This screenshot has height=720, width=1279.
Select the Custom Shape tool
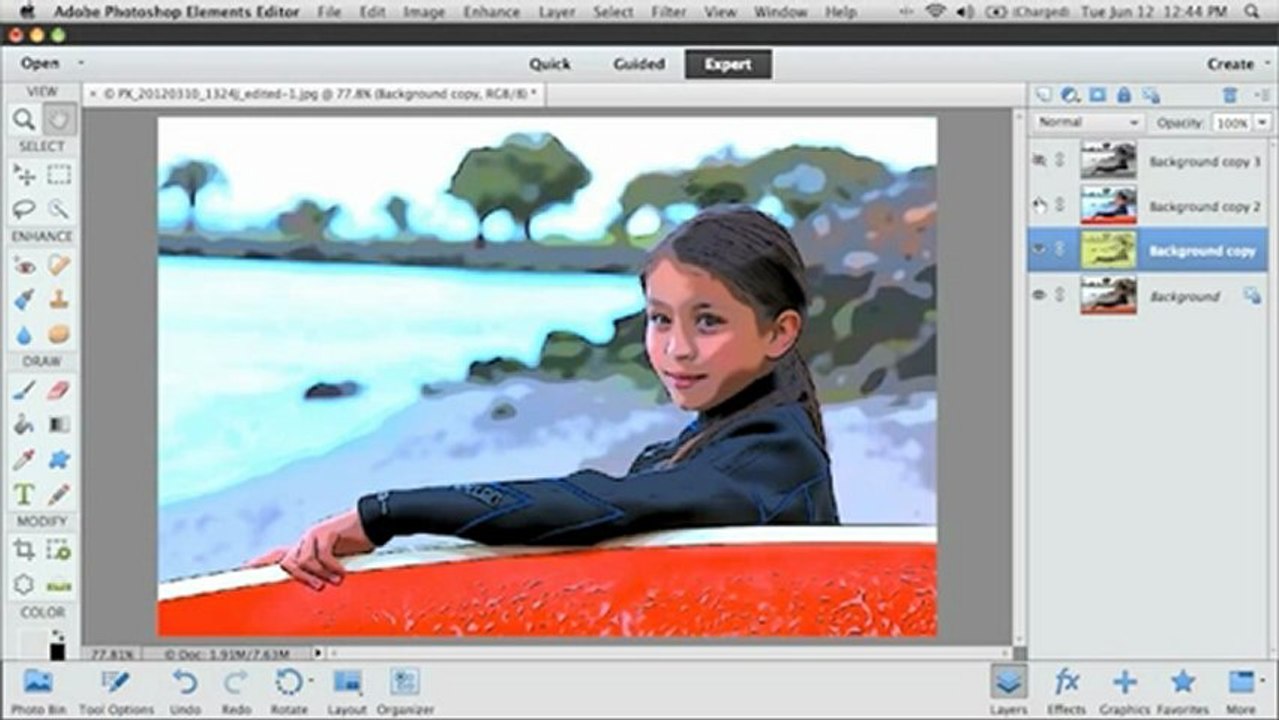coord(60,459)
